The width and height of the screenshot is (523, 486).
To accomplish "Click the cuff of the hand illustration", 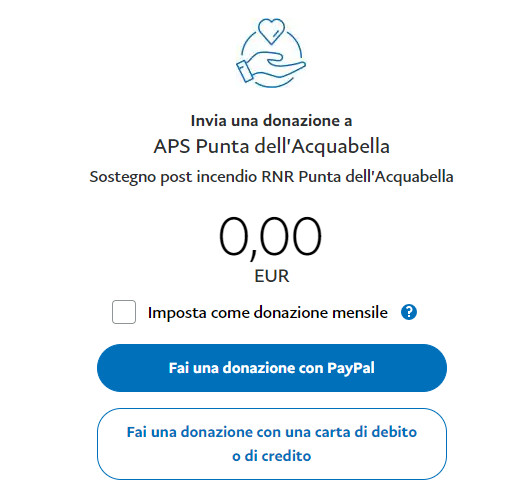I will coord(245,71).
